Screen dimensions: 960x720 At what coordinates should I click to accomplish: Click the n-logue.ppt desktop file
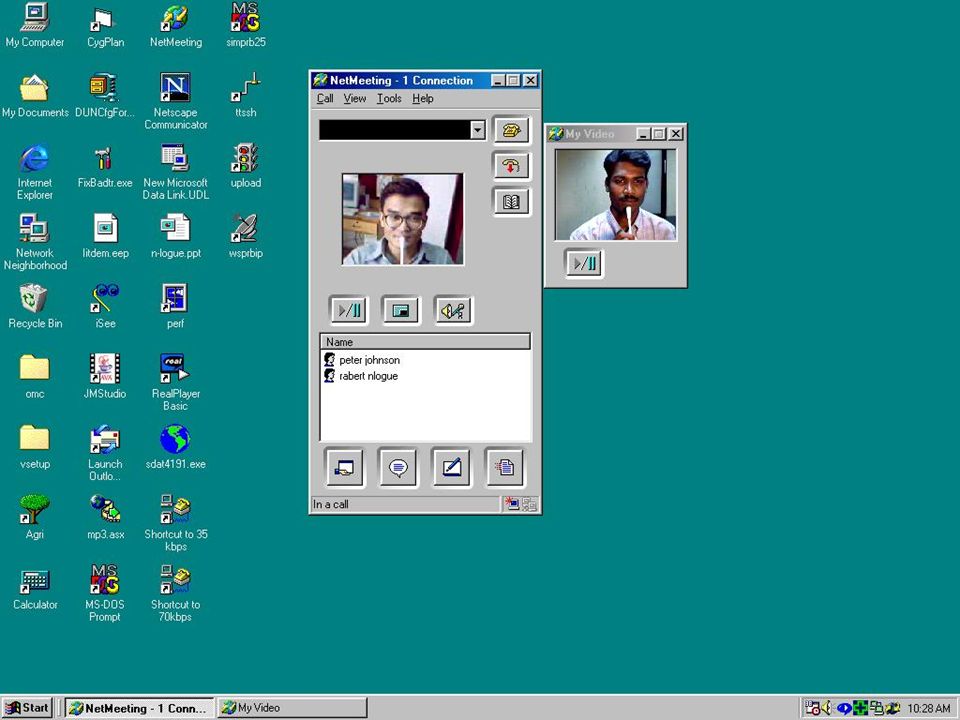click(x=176, y=237)
